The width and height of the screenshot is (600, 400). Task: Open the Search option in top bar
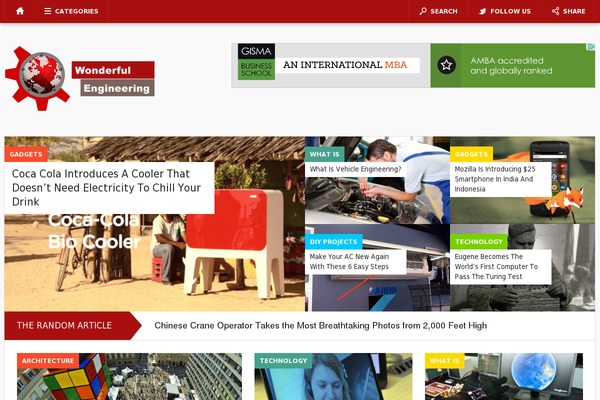point(439,11)
